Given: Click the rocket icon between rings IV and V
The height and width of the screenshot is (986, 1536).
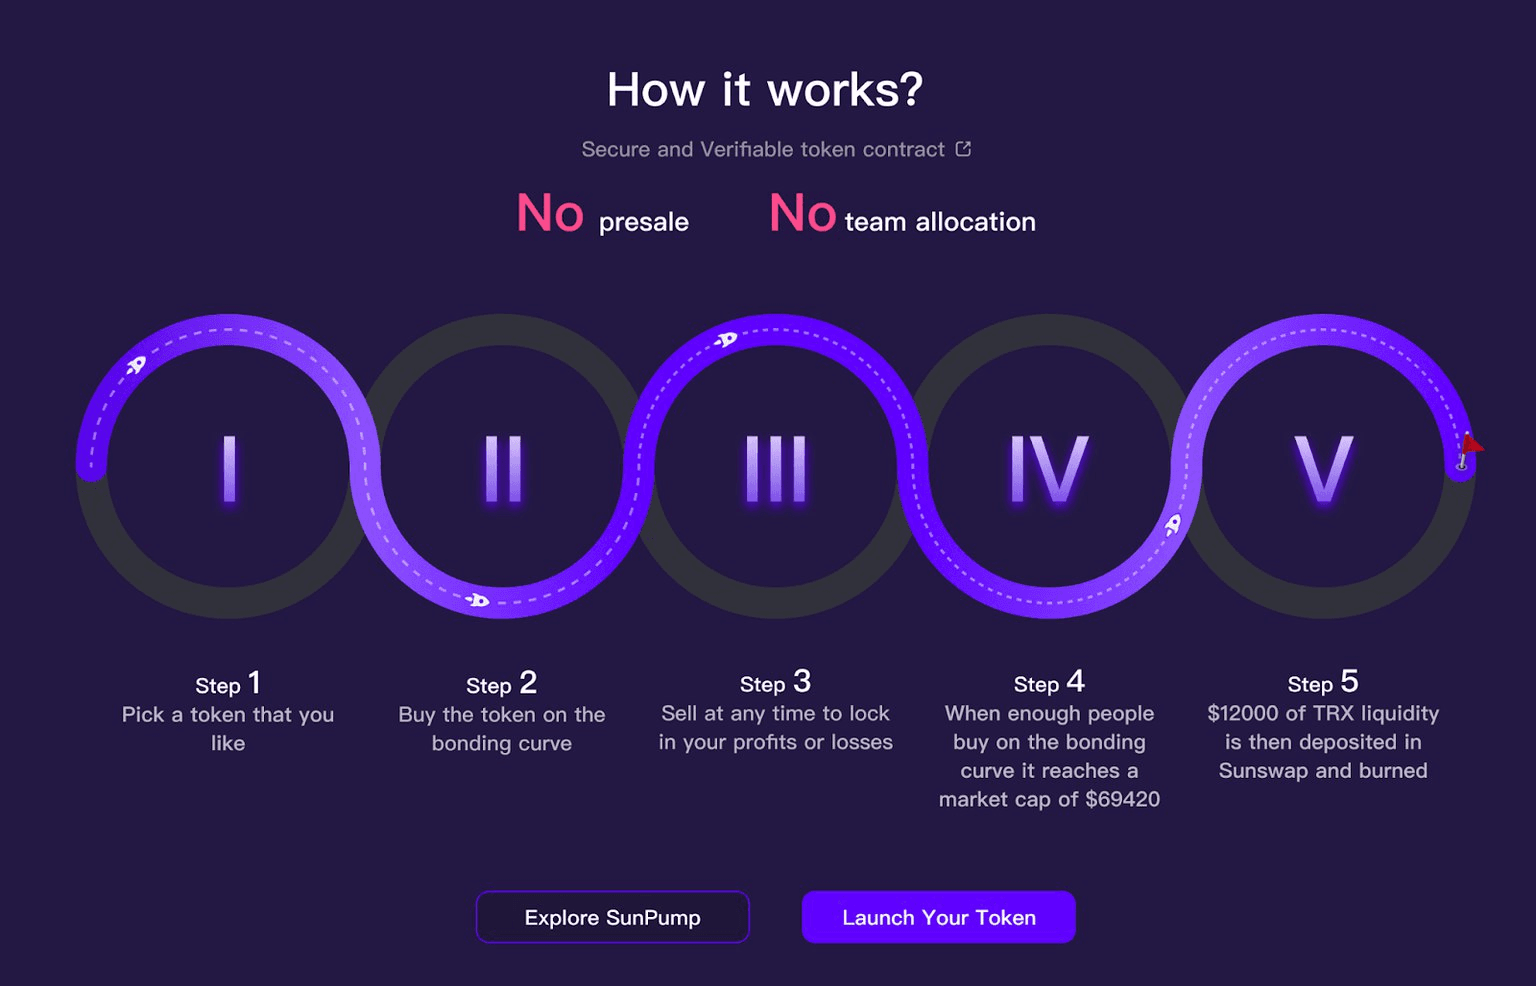Looking at the screenshot, I should (x=1173, y=524).
